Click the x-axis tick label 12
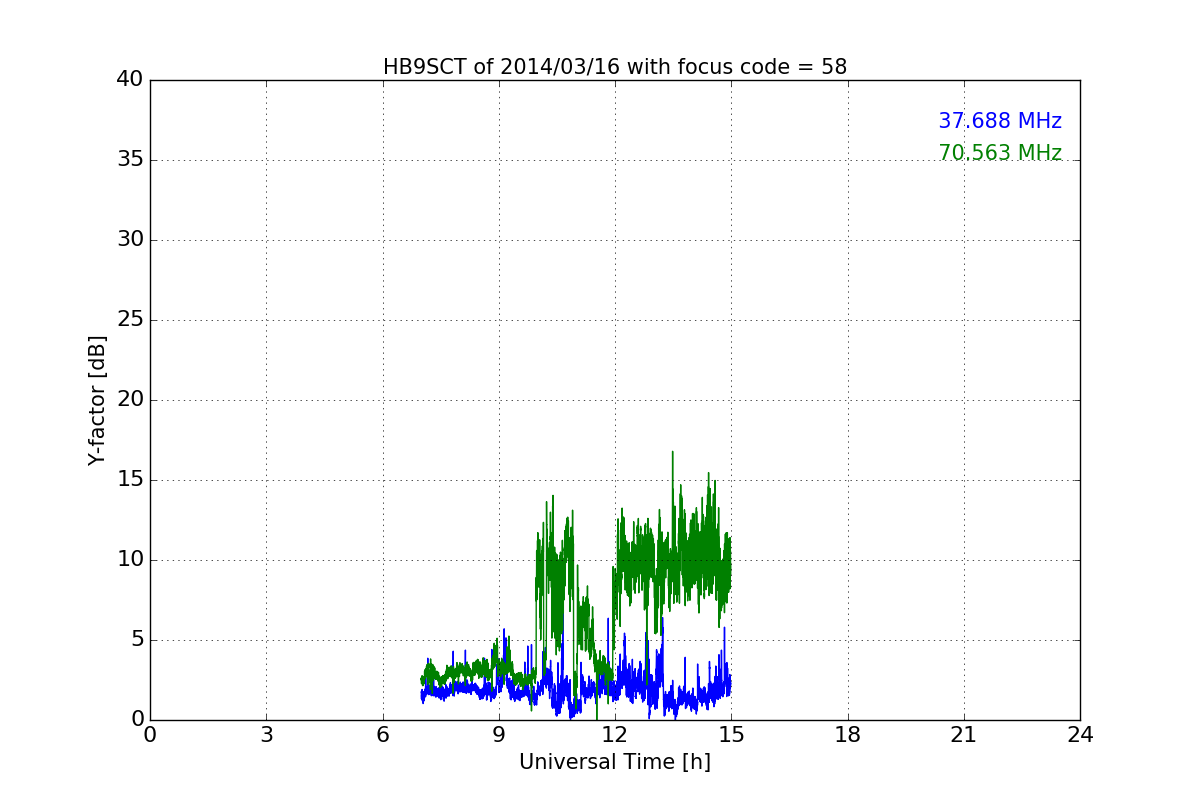1200x800 pixels. pyautogui.click(x=615, y=735)
